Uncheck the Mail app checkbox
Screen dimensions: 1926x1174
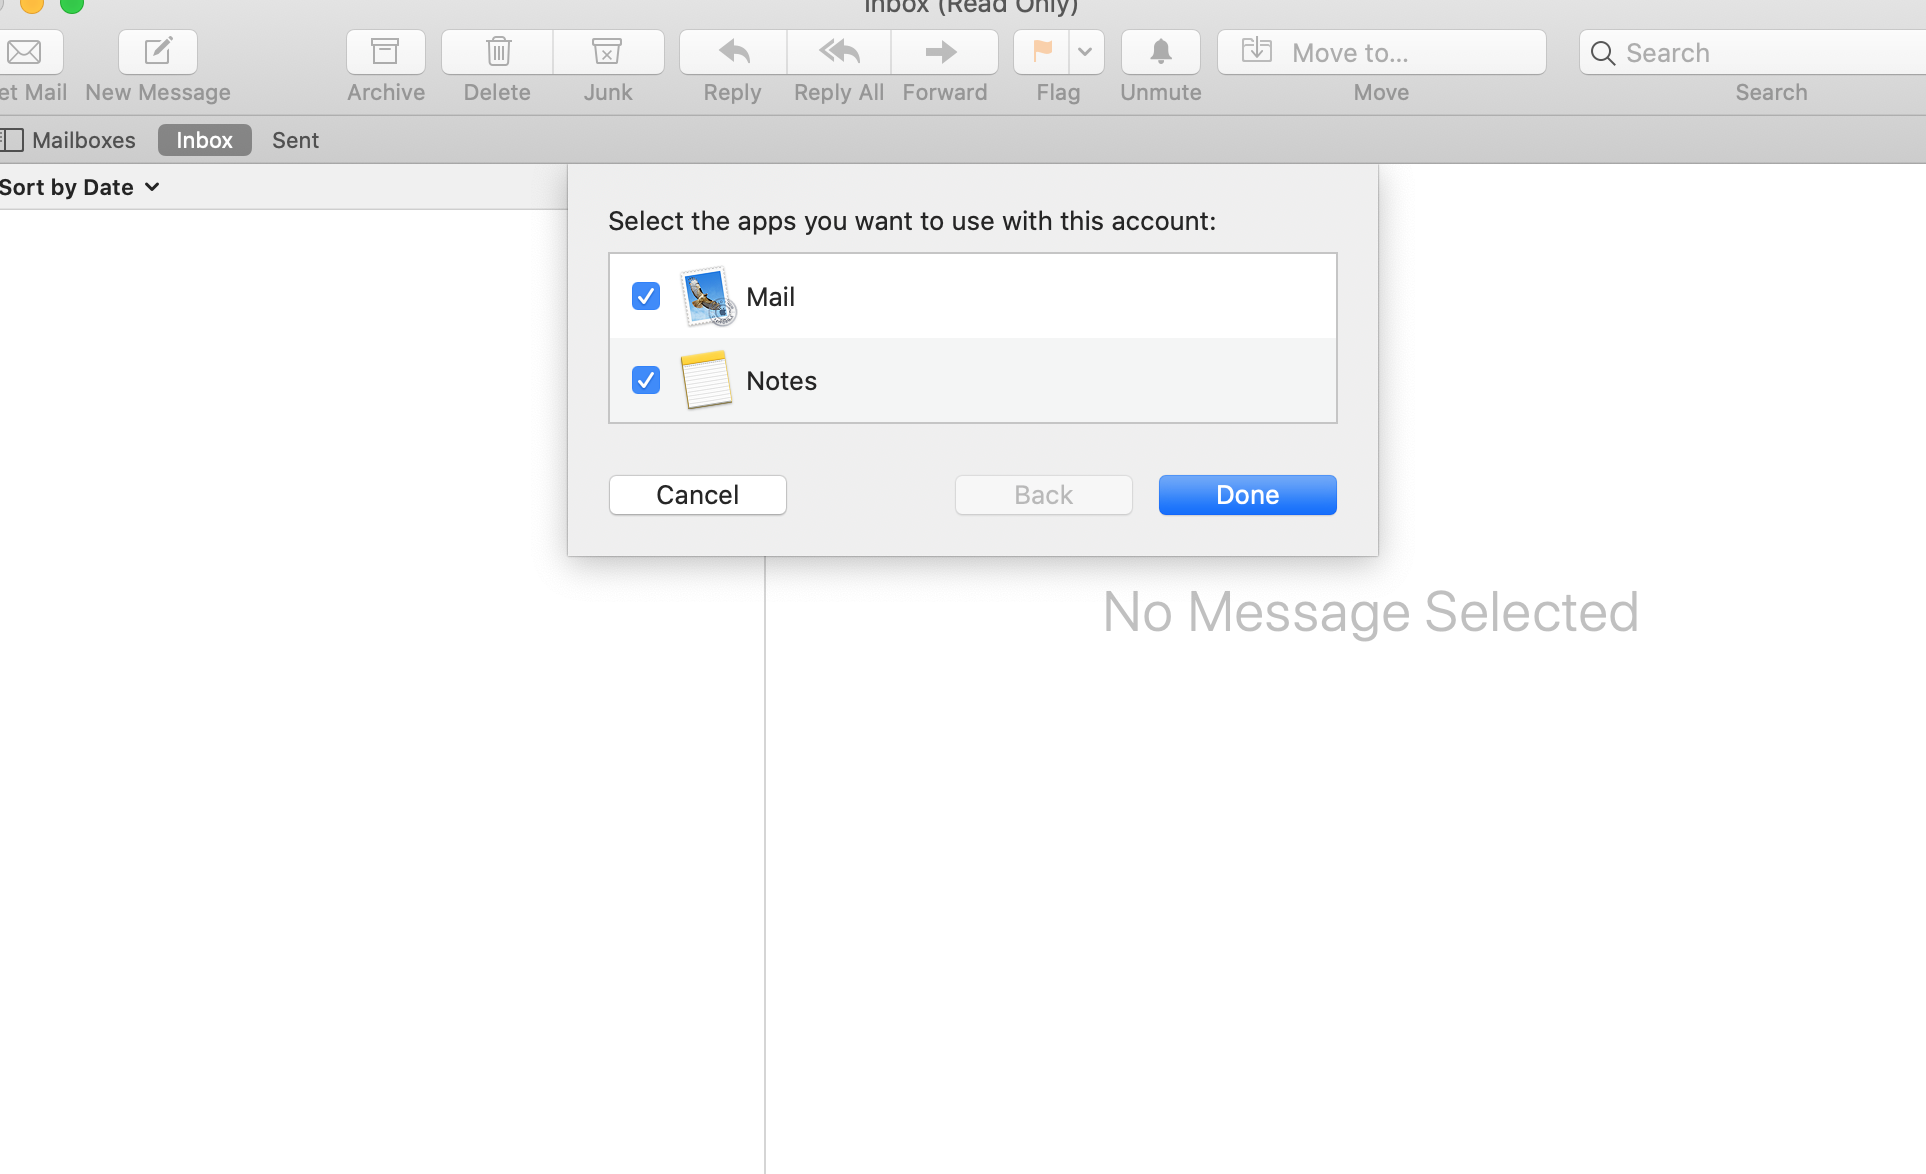pos(645,296)
